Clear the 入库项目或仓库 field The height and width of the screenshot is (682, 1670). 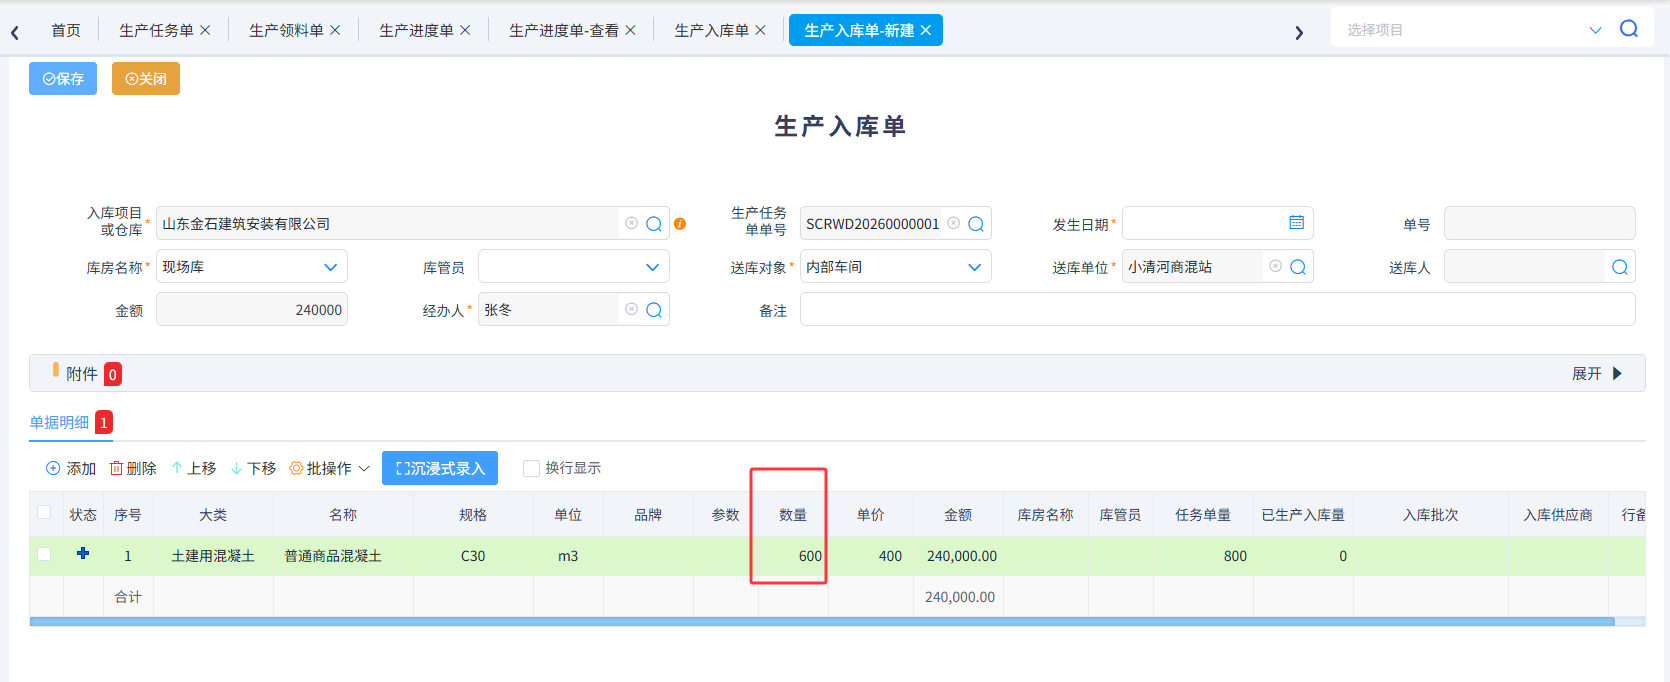pos(631,223)
